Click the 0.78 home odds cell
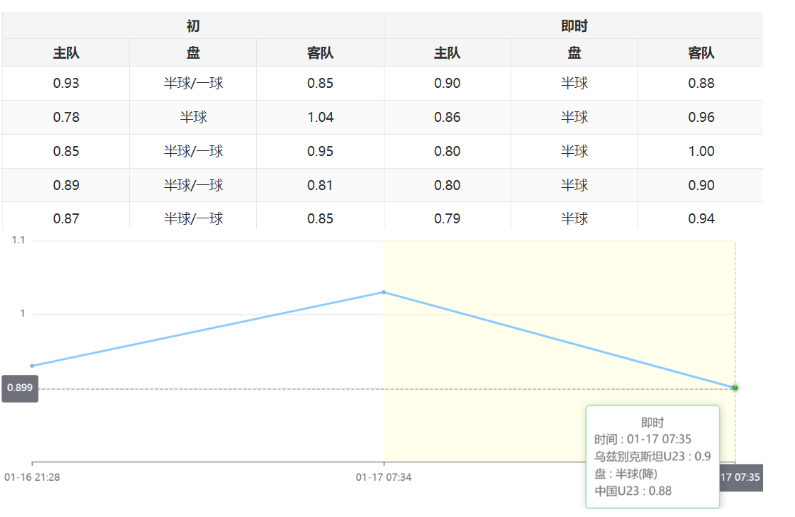The width and height of the screenshot is (795, 517). [66, 117]
